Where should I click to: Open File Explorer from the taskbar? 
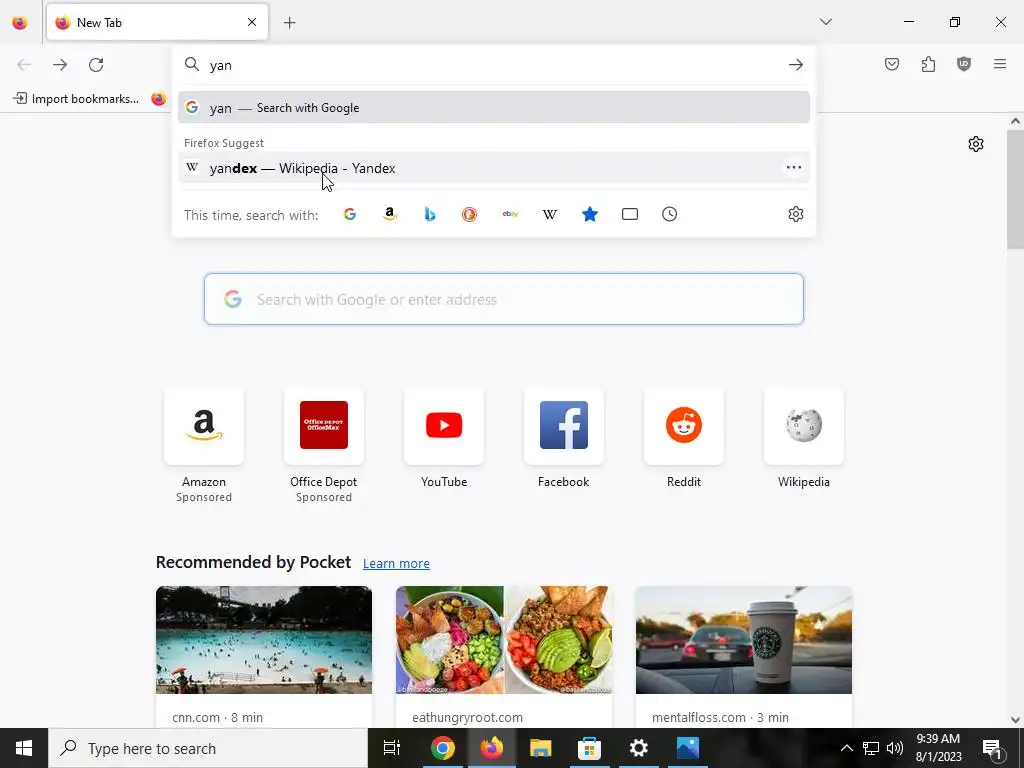(x=540, y=748)
